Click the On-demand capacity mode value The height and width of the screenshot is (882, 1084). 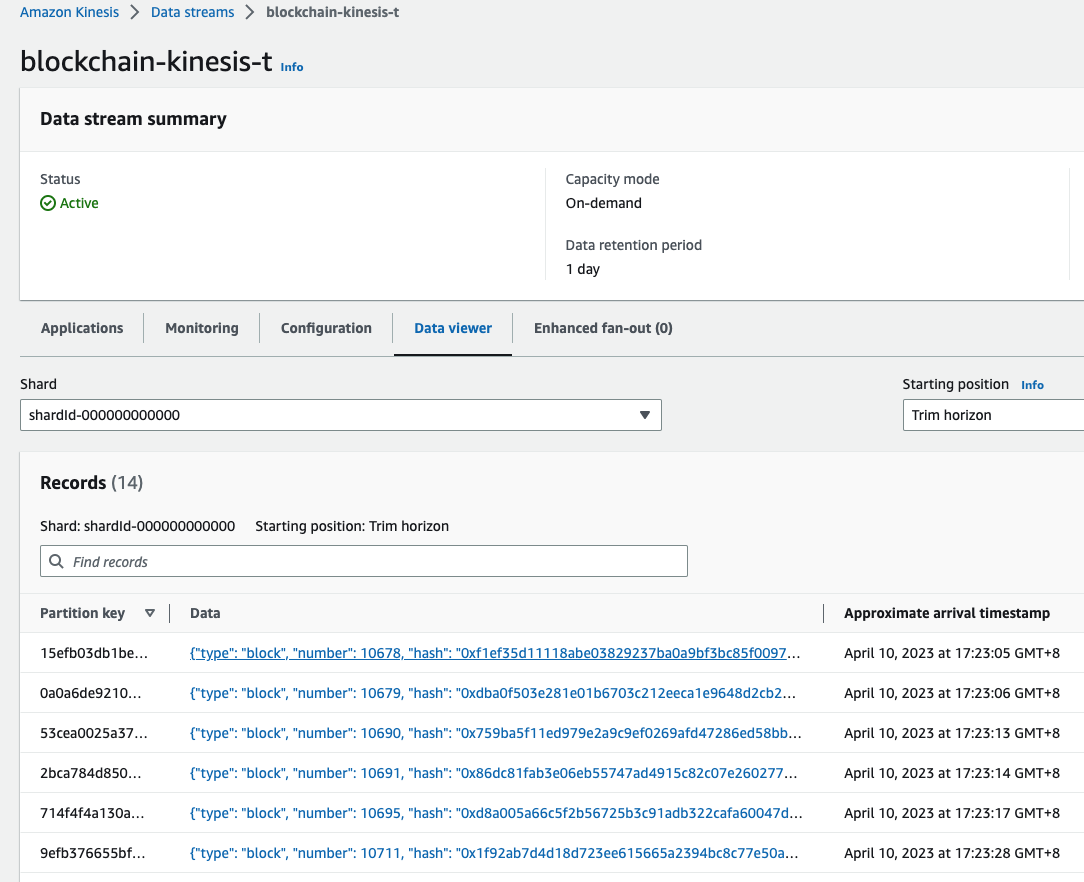point(604,203)
